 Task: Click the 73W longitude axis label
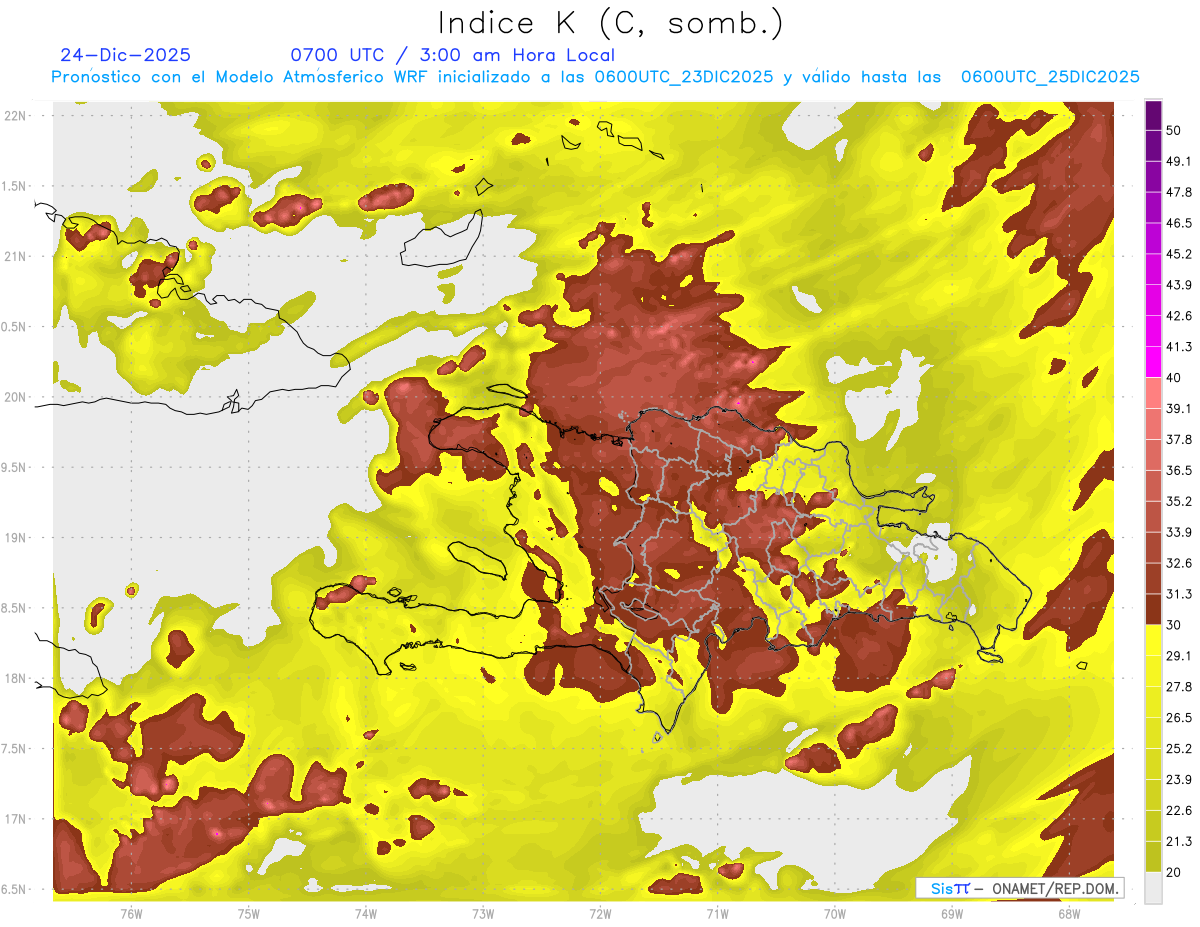[483, 914]
